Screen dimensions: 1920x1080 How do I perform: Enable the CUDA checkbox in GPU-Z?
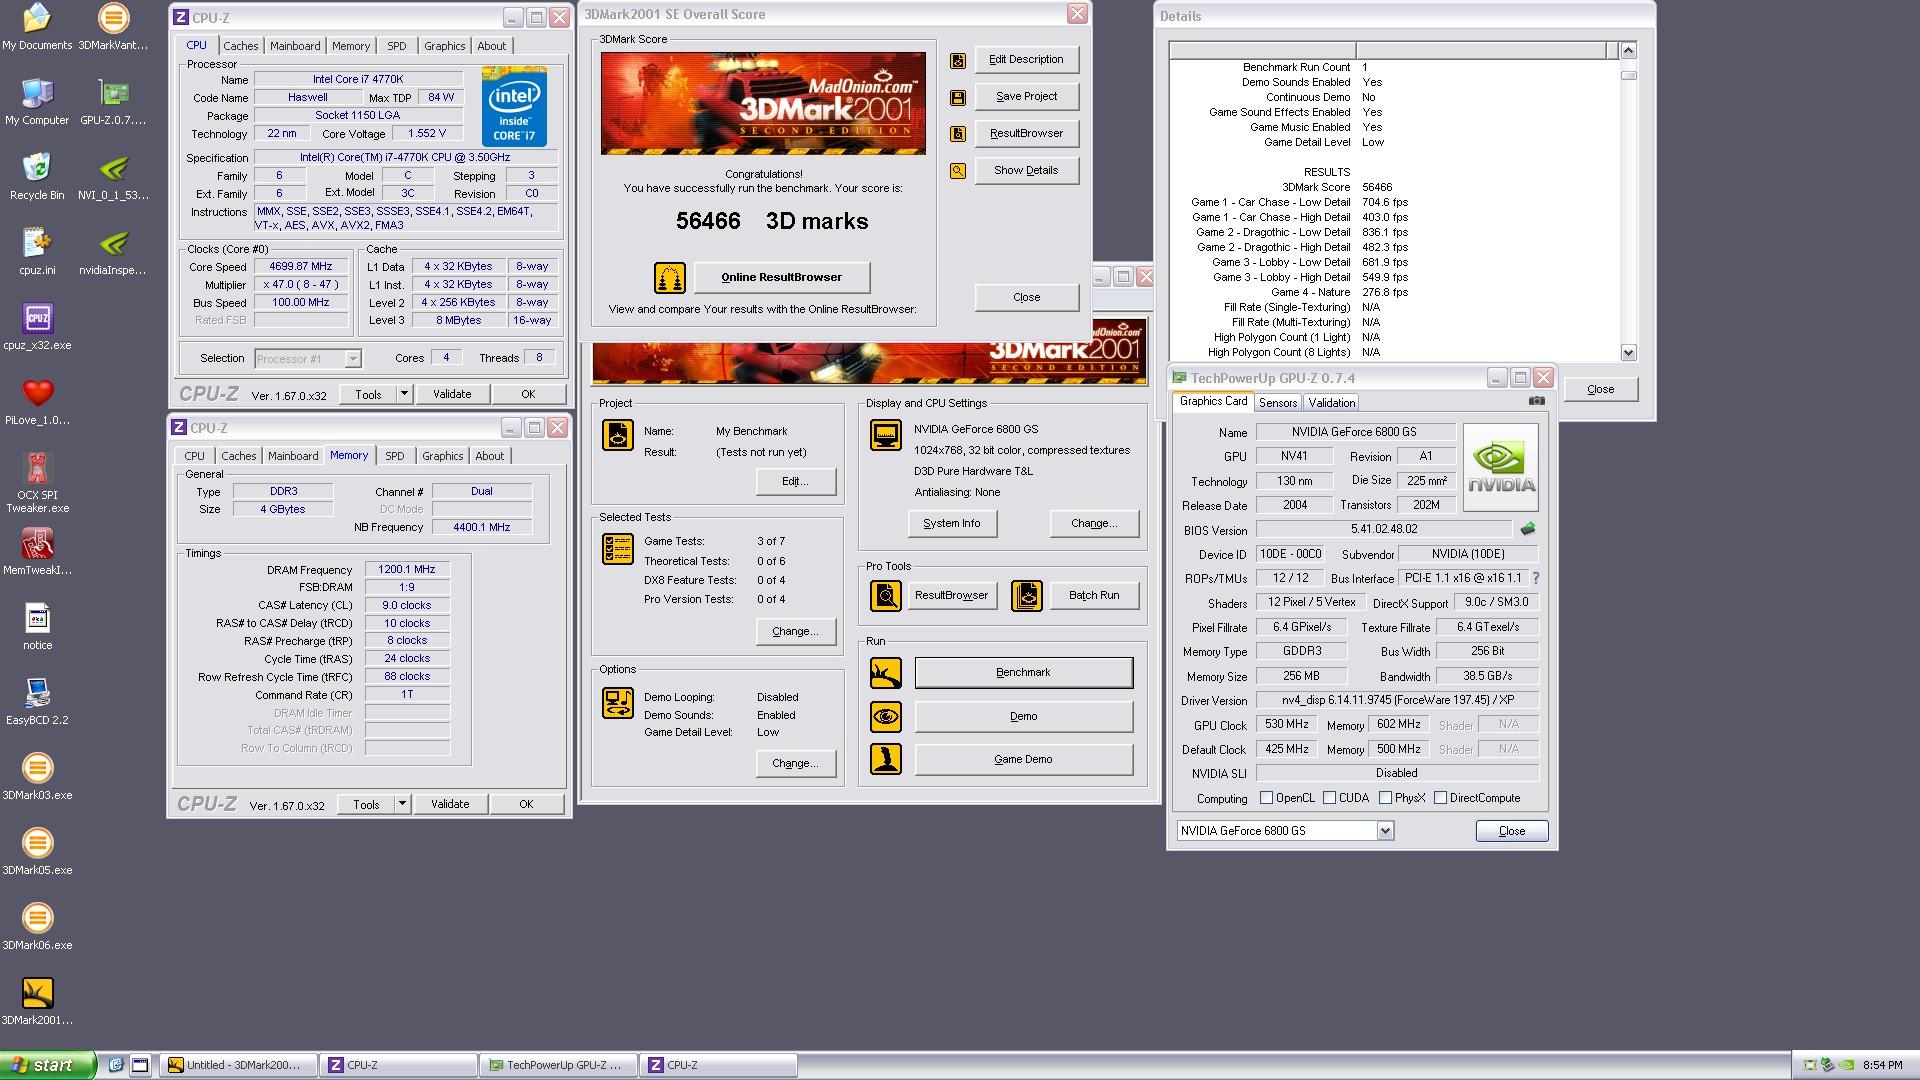tap(1329, 798)
